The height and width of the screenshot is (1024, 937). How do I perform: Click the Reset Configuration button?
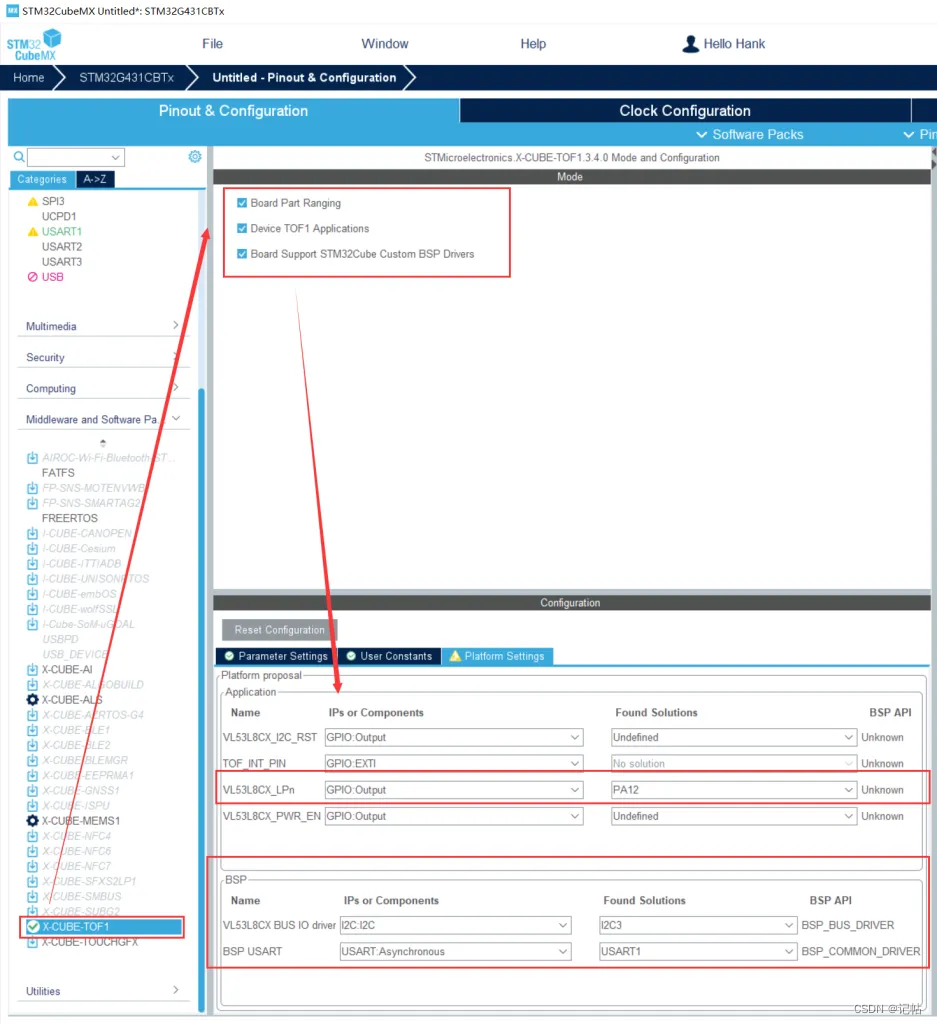279,630
